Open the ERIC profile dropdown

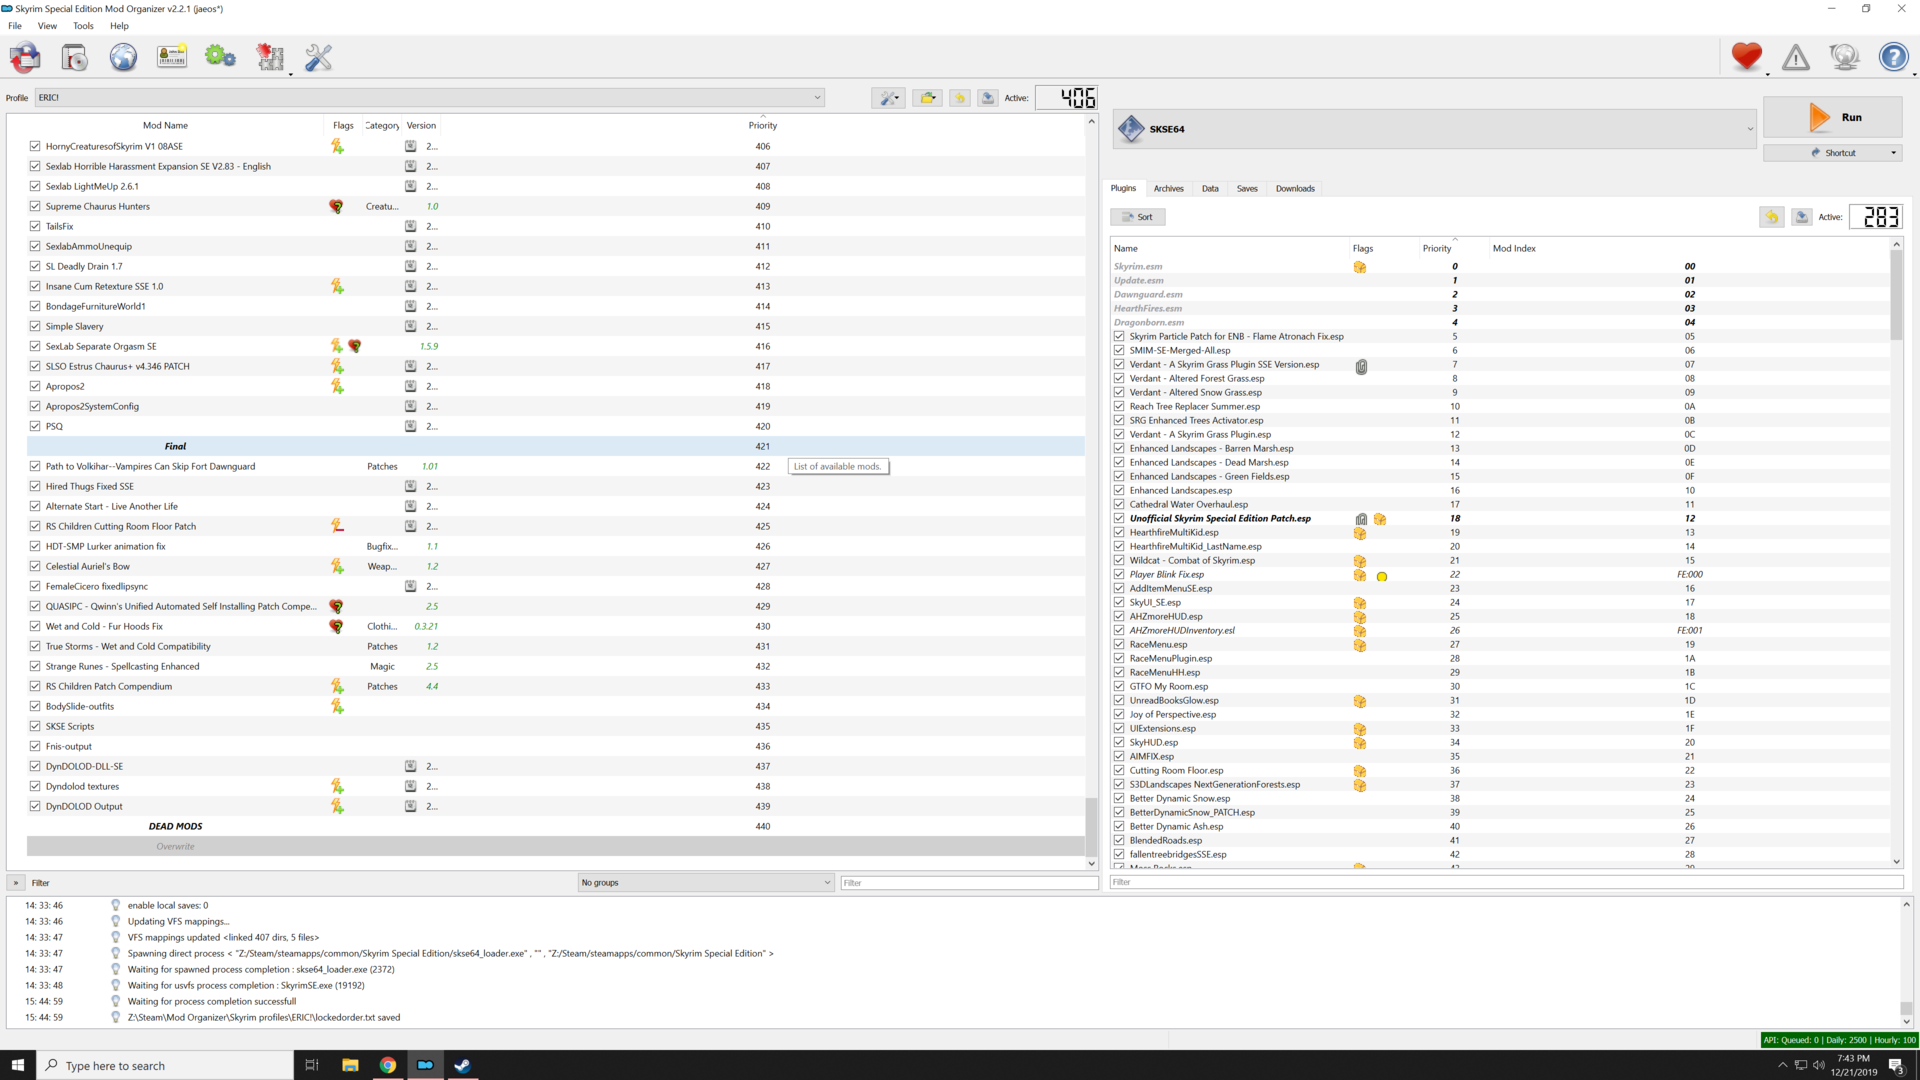430,98
